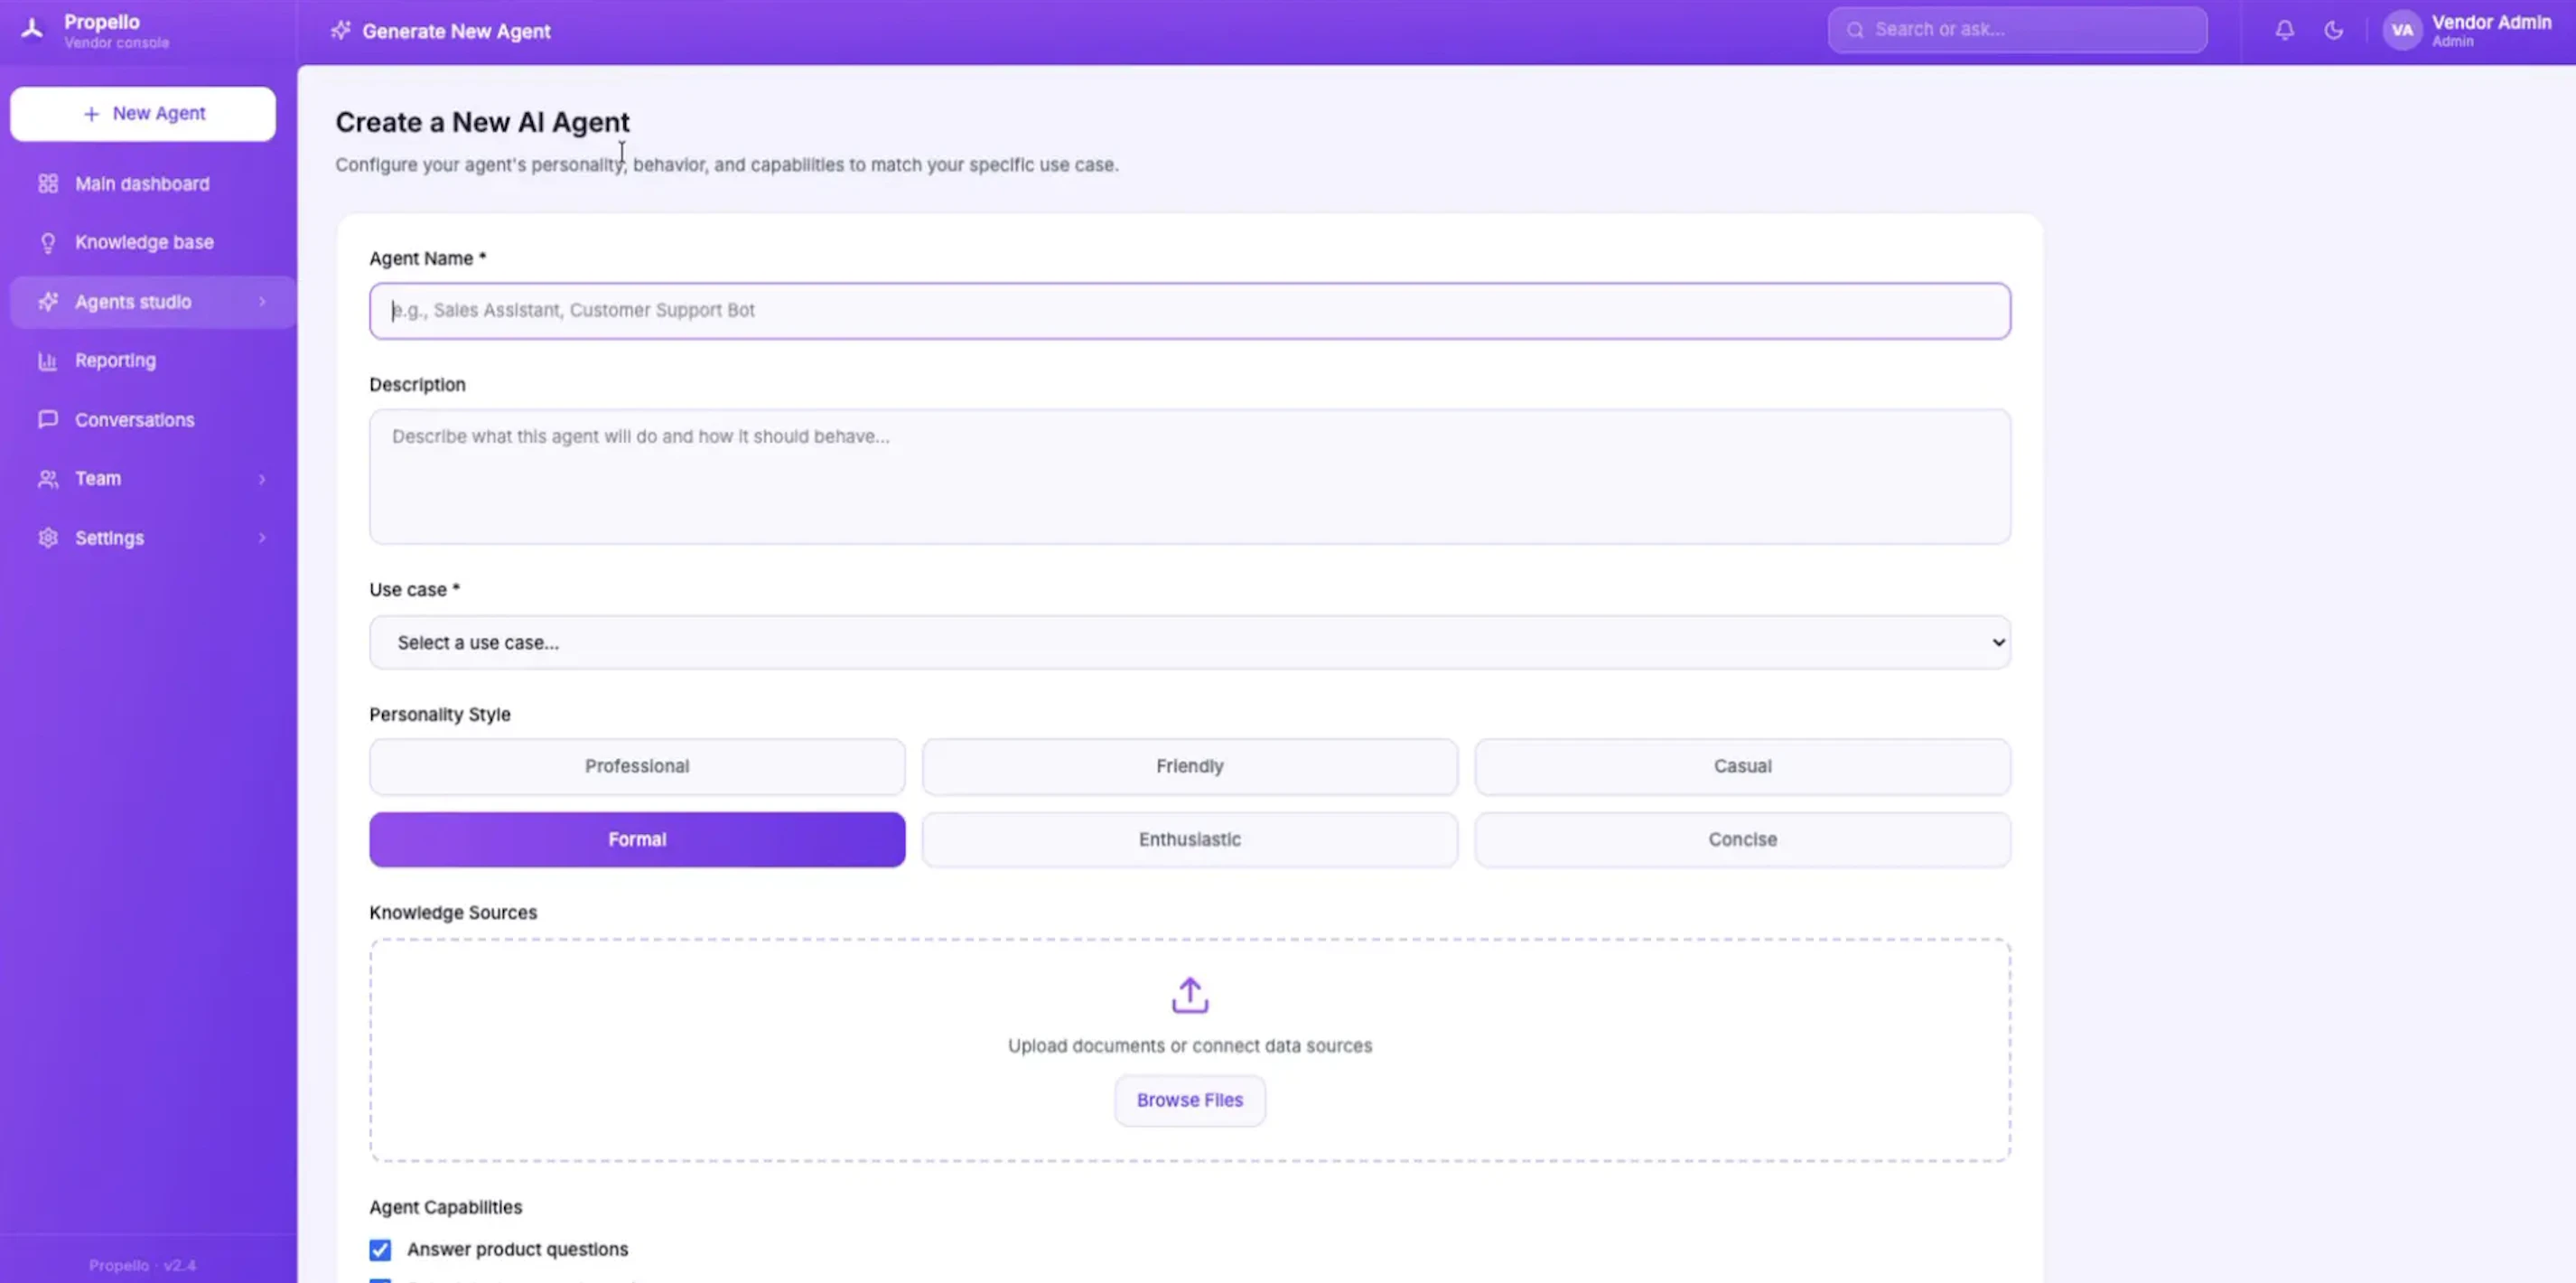The image size is (2576, 1283).
Task: Click the VA user avatar
Action: tap(2402, 30)
